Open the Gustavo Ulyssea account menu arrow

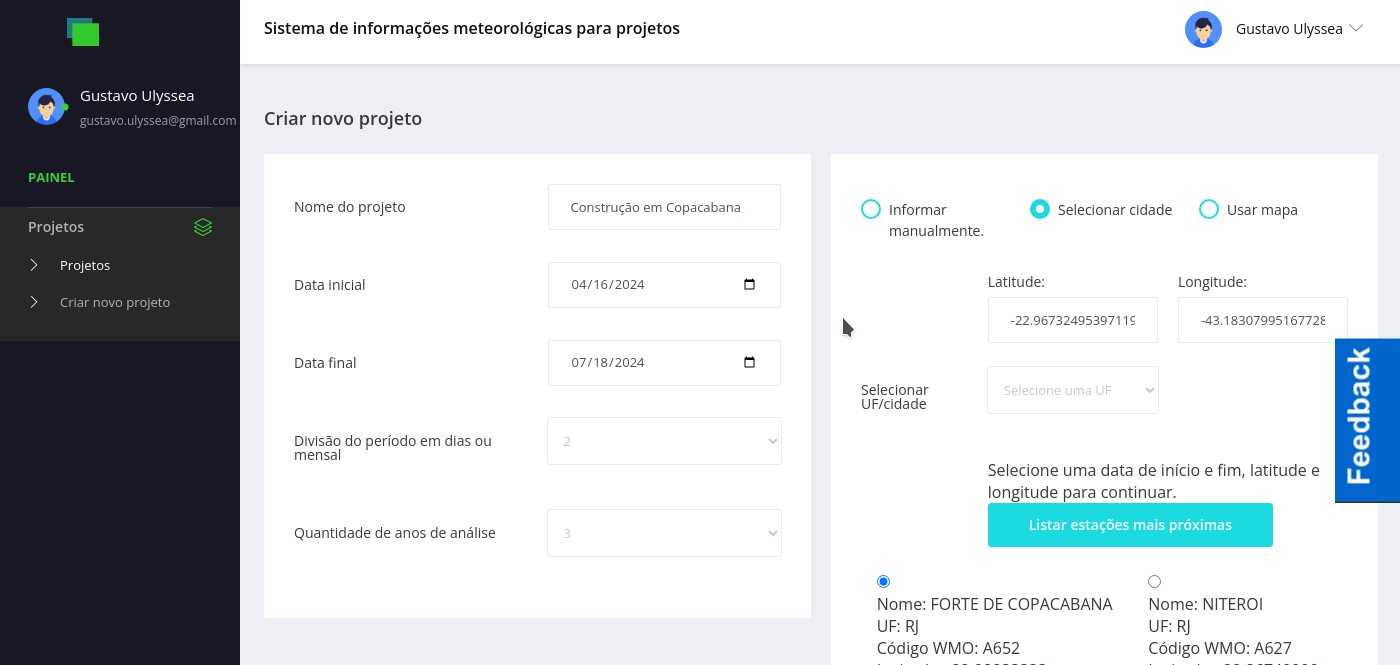[x=1356, y=29]
